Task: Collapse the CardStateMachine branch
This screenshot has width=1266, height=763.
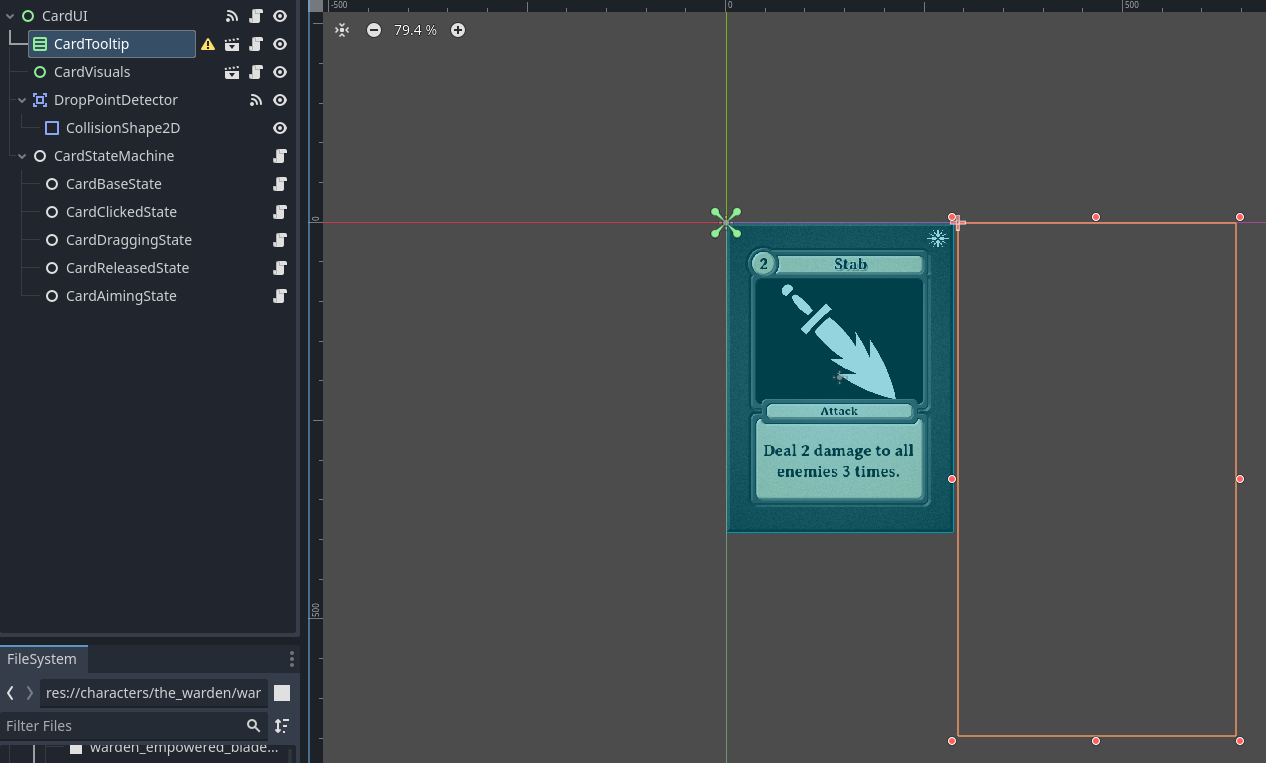Action: coord(21,156)
